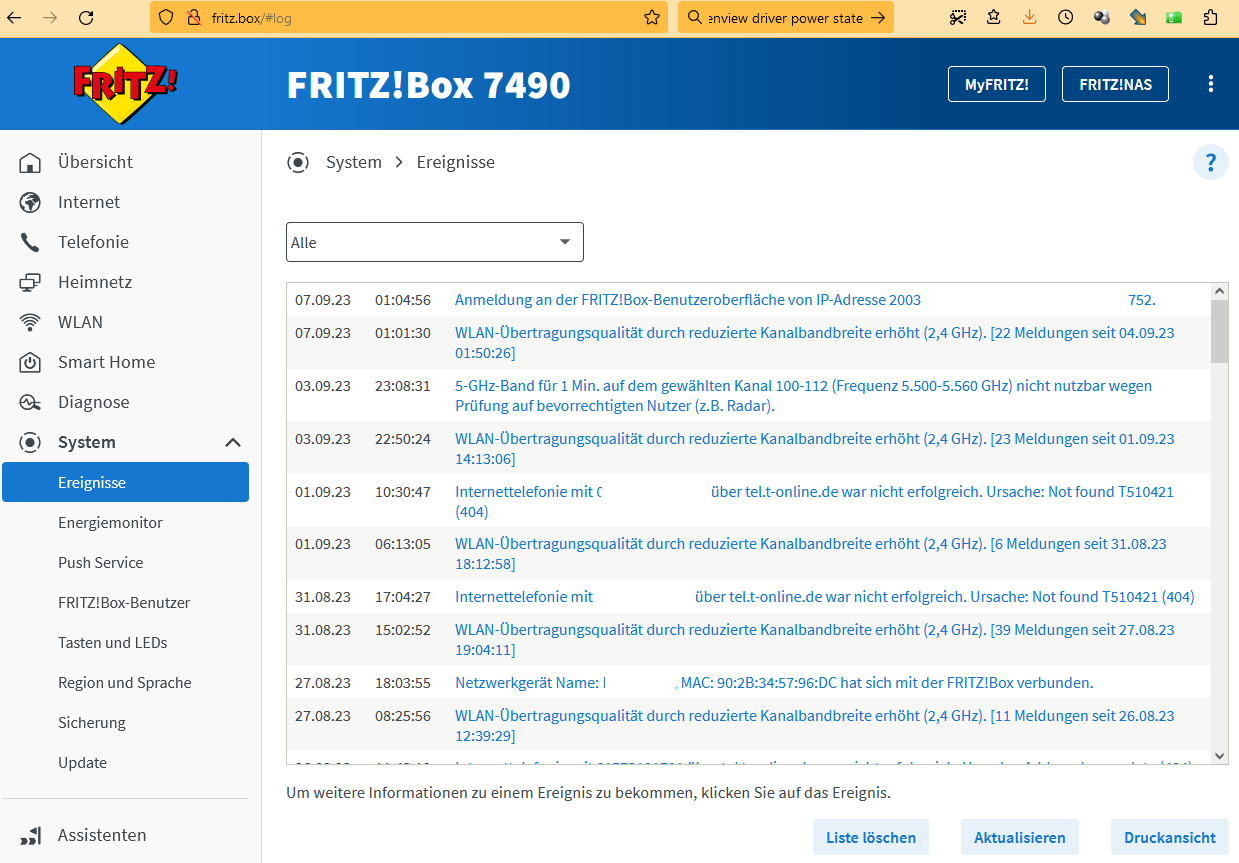
Task: Open FRITZ!Box-Benutzer settings
Action: click(x=124, y=602)
